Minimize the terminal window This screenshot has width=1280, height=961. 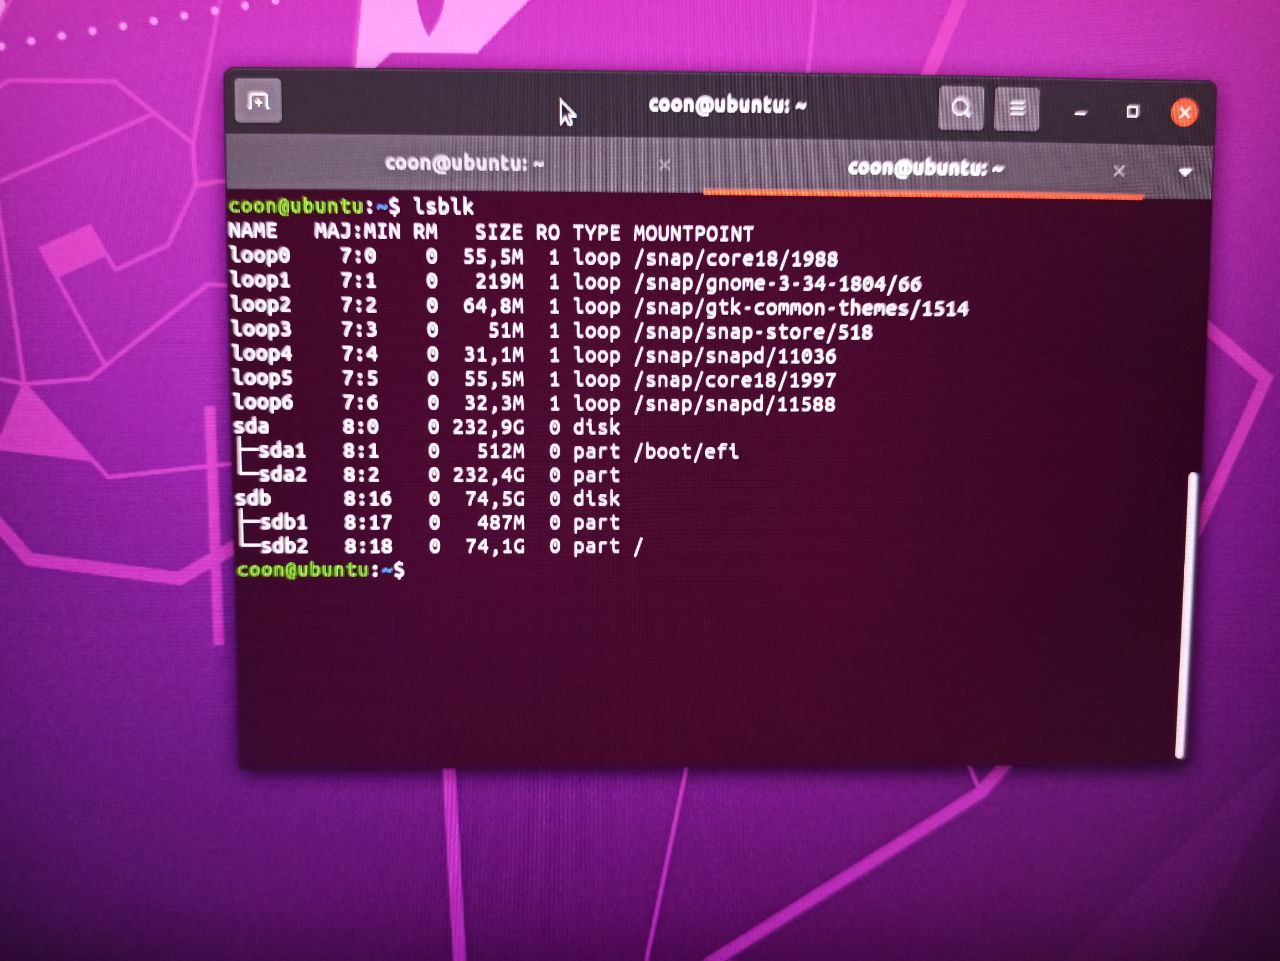[x=1080, y=112]
